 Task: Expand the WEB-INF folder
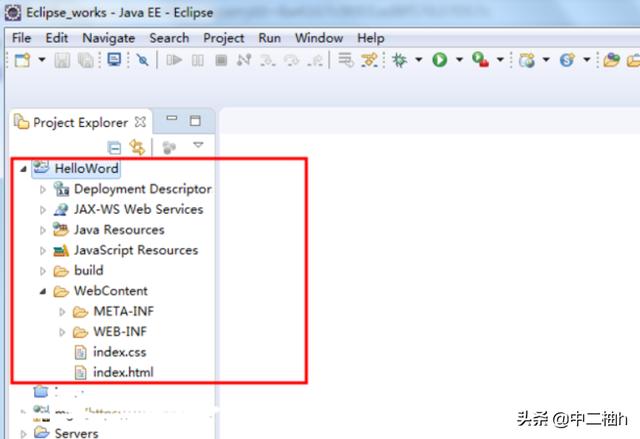[x=62, y=332]
